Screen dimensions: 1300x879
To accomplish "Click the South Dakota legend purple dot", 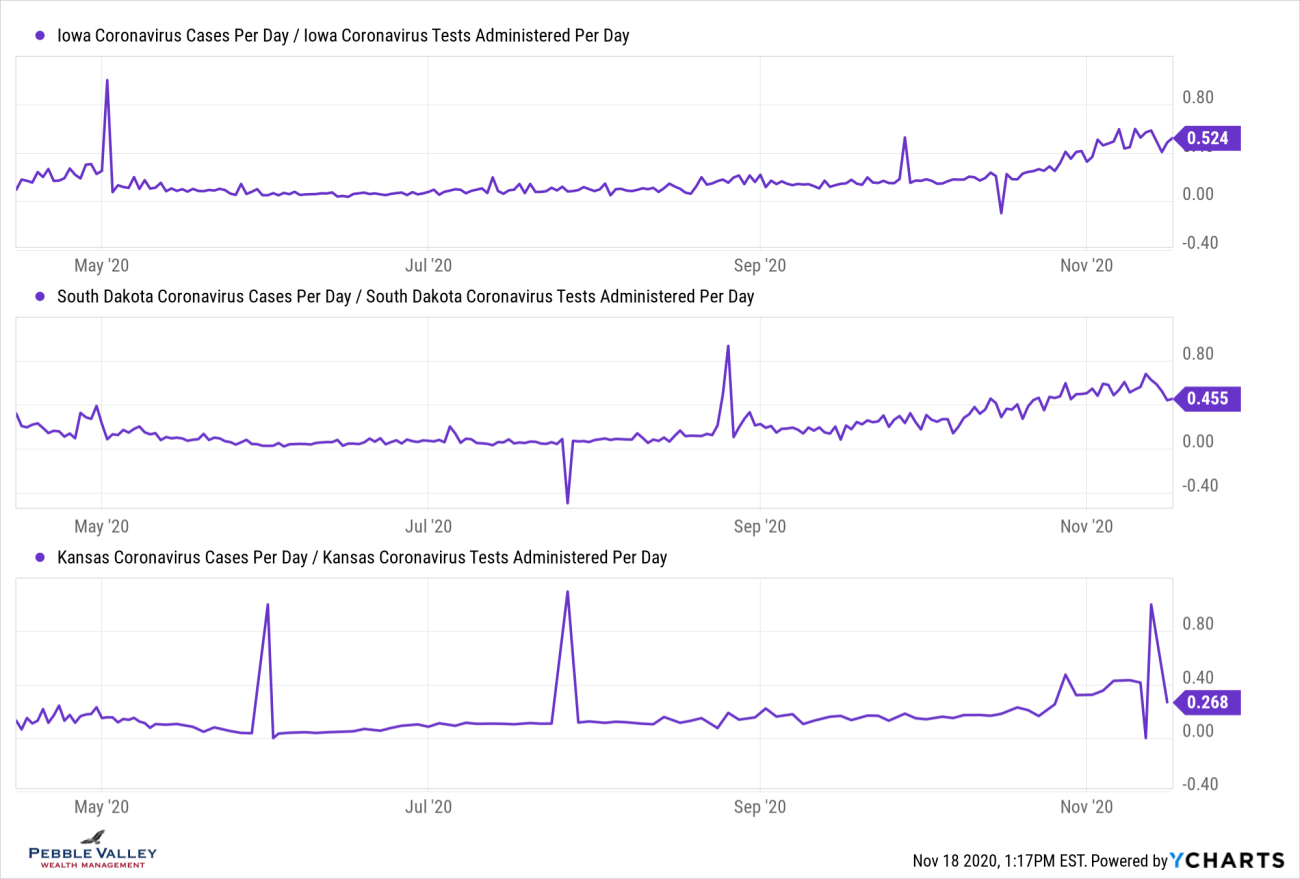I will pos(40,296).
